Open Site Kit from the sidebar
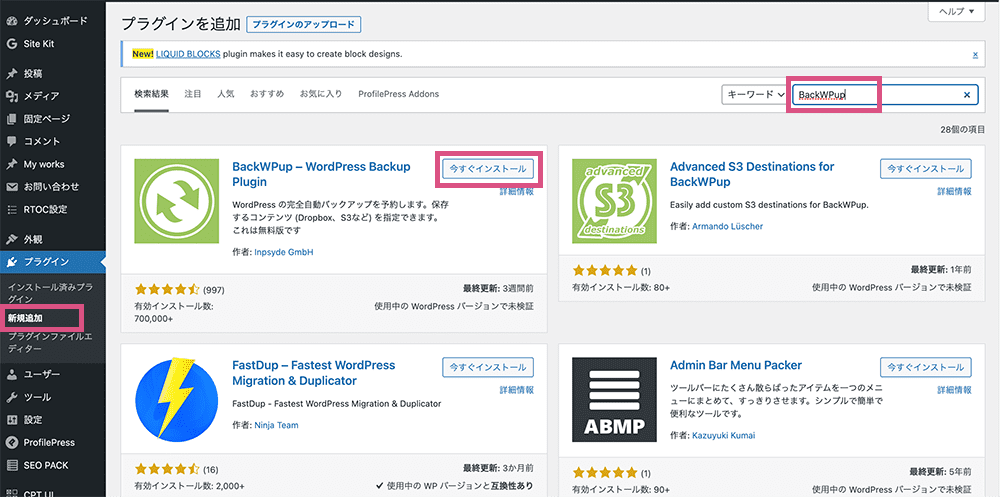Screen dimensions: 1000x497 pyautogui.click(x=41, y=44)
